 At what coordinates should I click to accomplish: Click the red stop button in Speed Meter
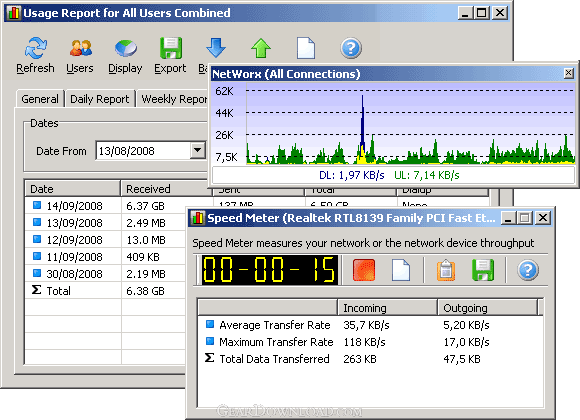point(364,270)
